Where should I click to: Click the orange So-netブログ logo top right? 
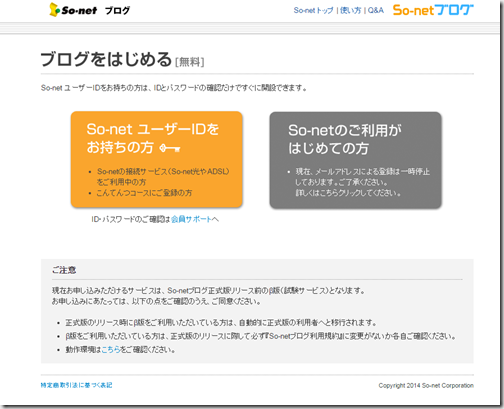point(433,10)
